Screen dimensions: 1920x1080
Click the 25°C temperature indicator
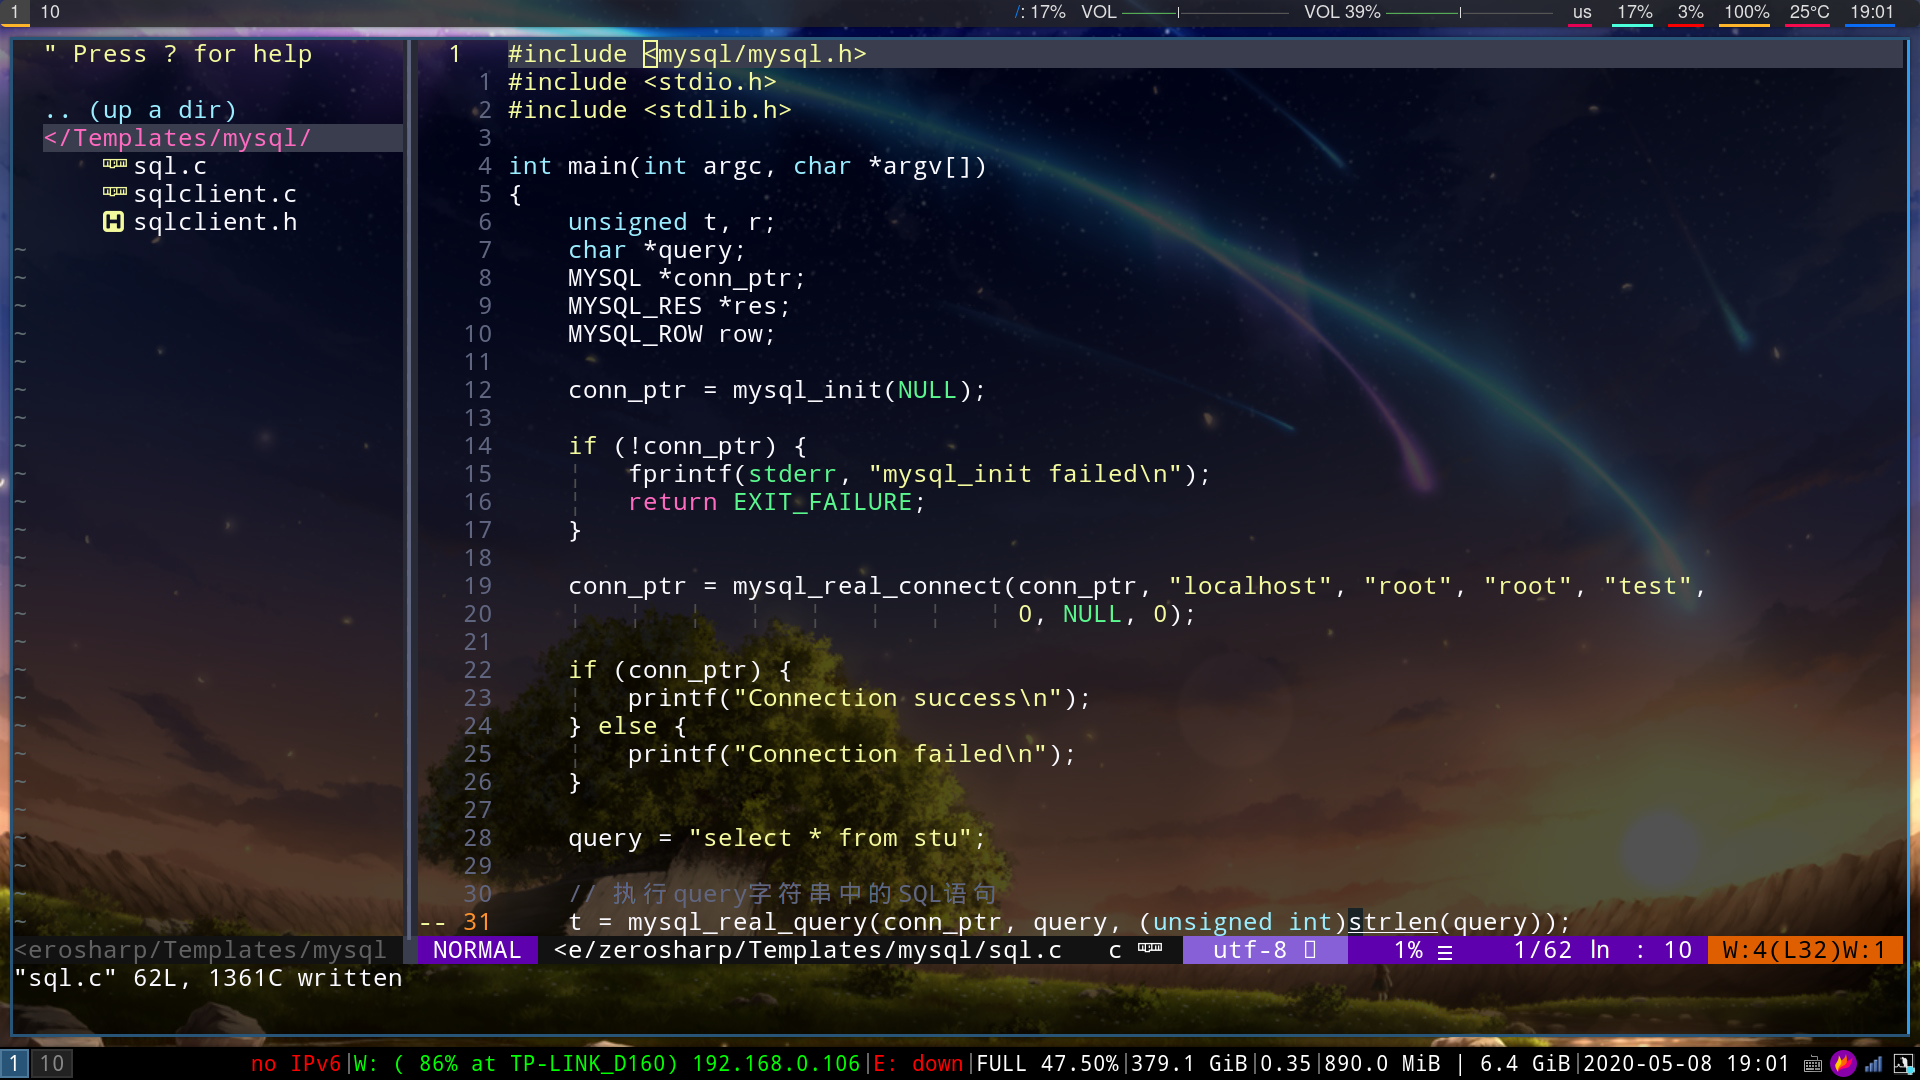point(1808,12)
